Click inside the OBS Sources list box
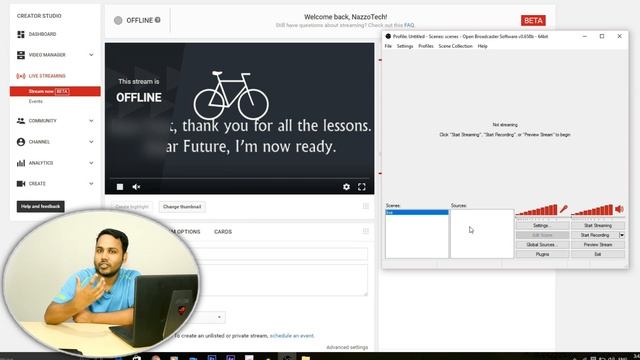The height and width of the screenshot is (360, 640). 482,234
